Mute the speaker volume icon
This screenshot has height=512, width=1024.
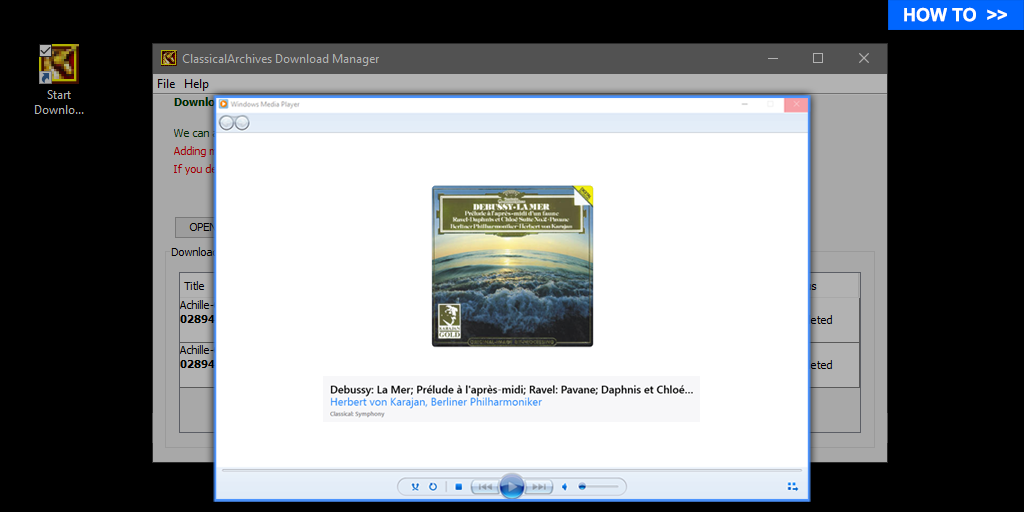click(564, 487)
